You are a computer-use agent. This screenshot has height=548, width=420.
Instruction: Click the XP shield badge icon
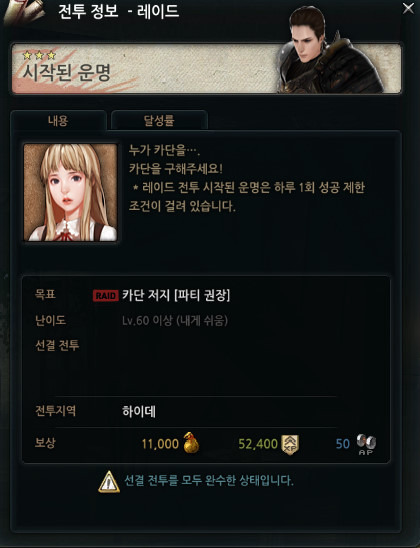coord(290,445)
